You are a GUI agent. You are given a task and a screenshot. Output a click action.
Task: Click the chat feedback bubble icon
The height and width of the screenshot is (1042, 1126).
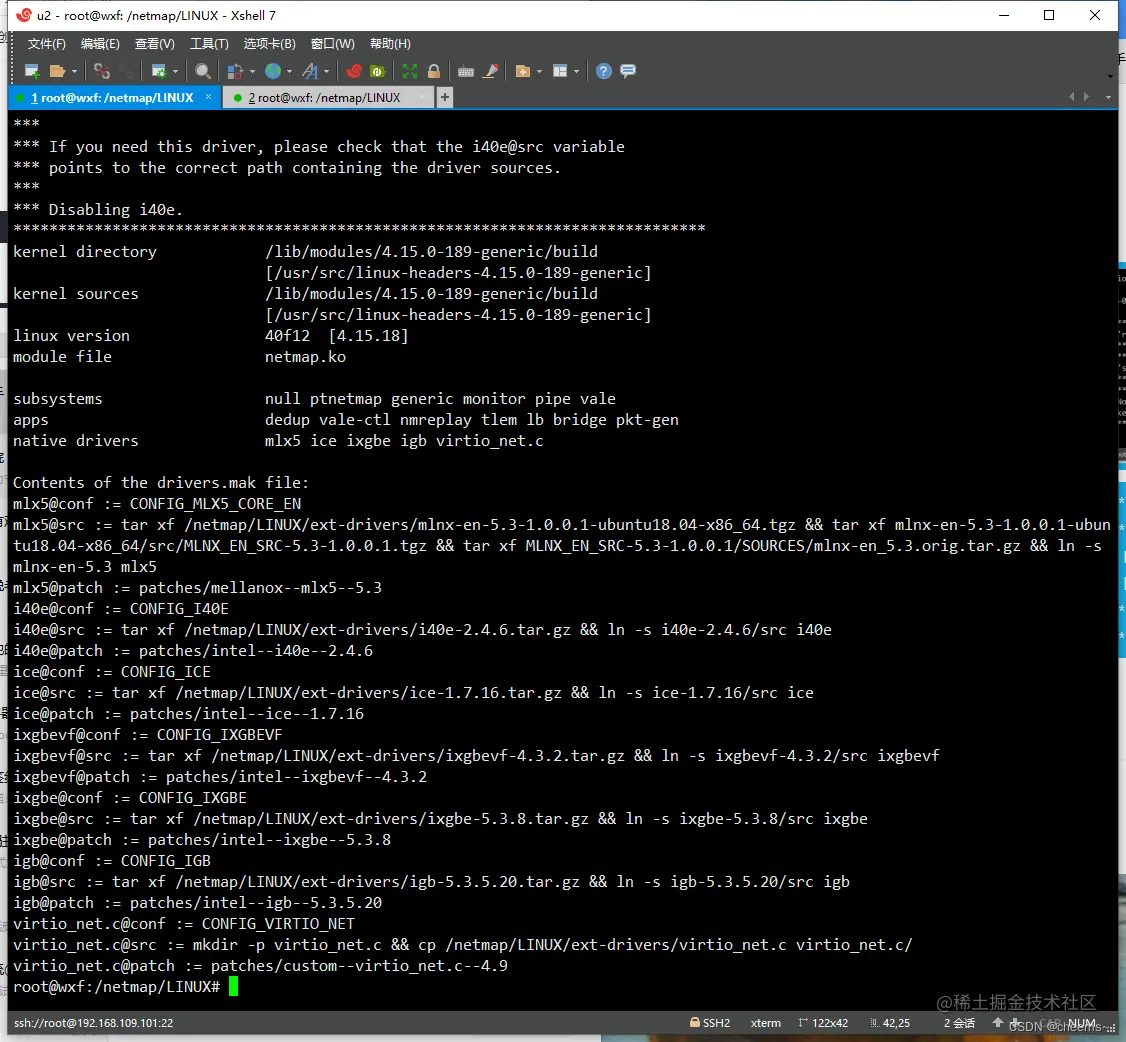(628, 71)
